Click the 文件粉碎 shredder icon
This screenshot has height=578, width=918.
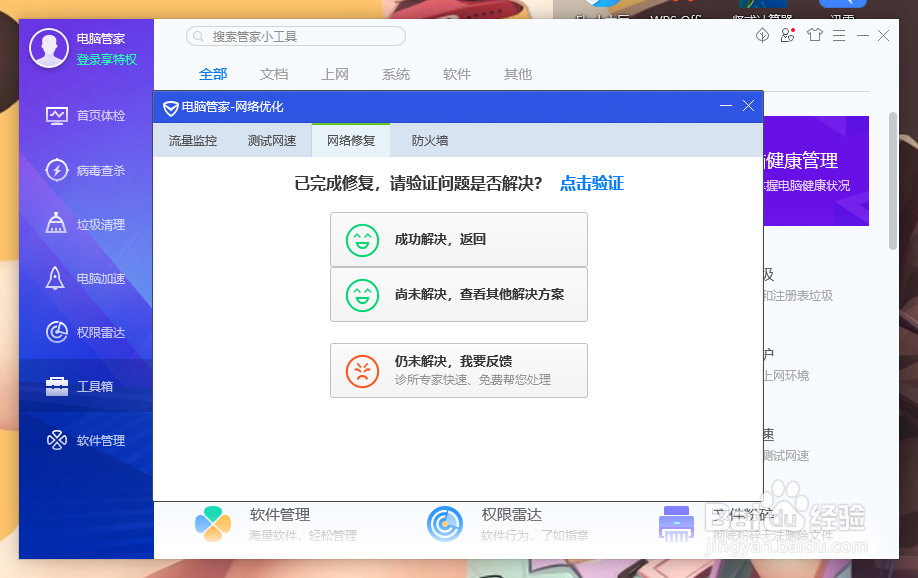(x=676, y=524)
